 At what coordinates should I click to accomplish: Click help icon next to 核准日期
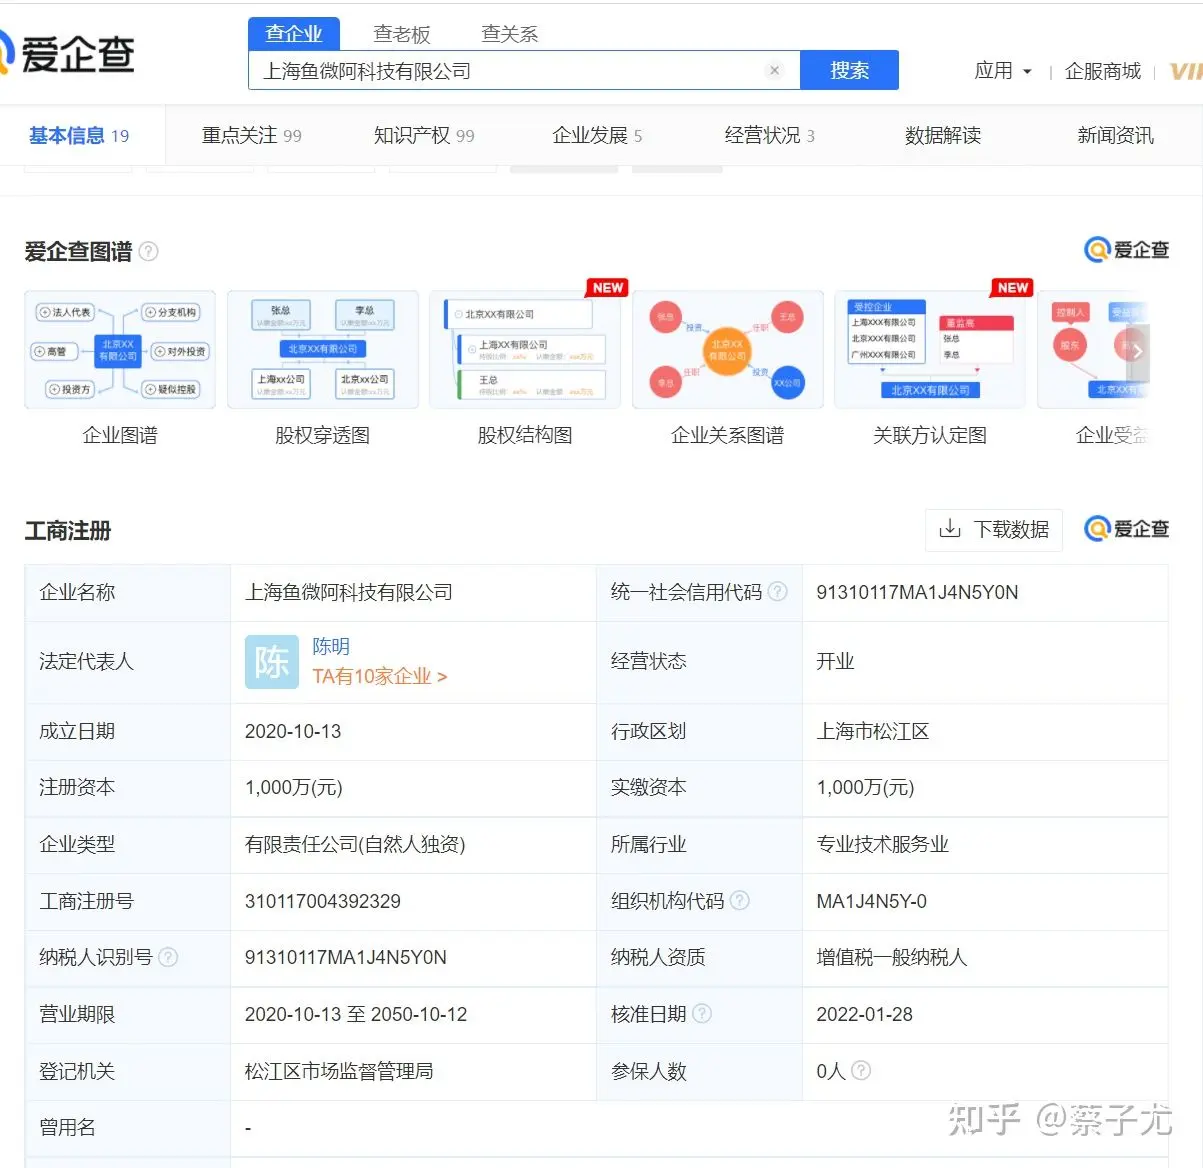click(702, 1013)
